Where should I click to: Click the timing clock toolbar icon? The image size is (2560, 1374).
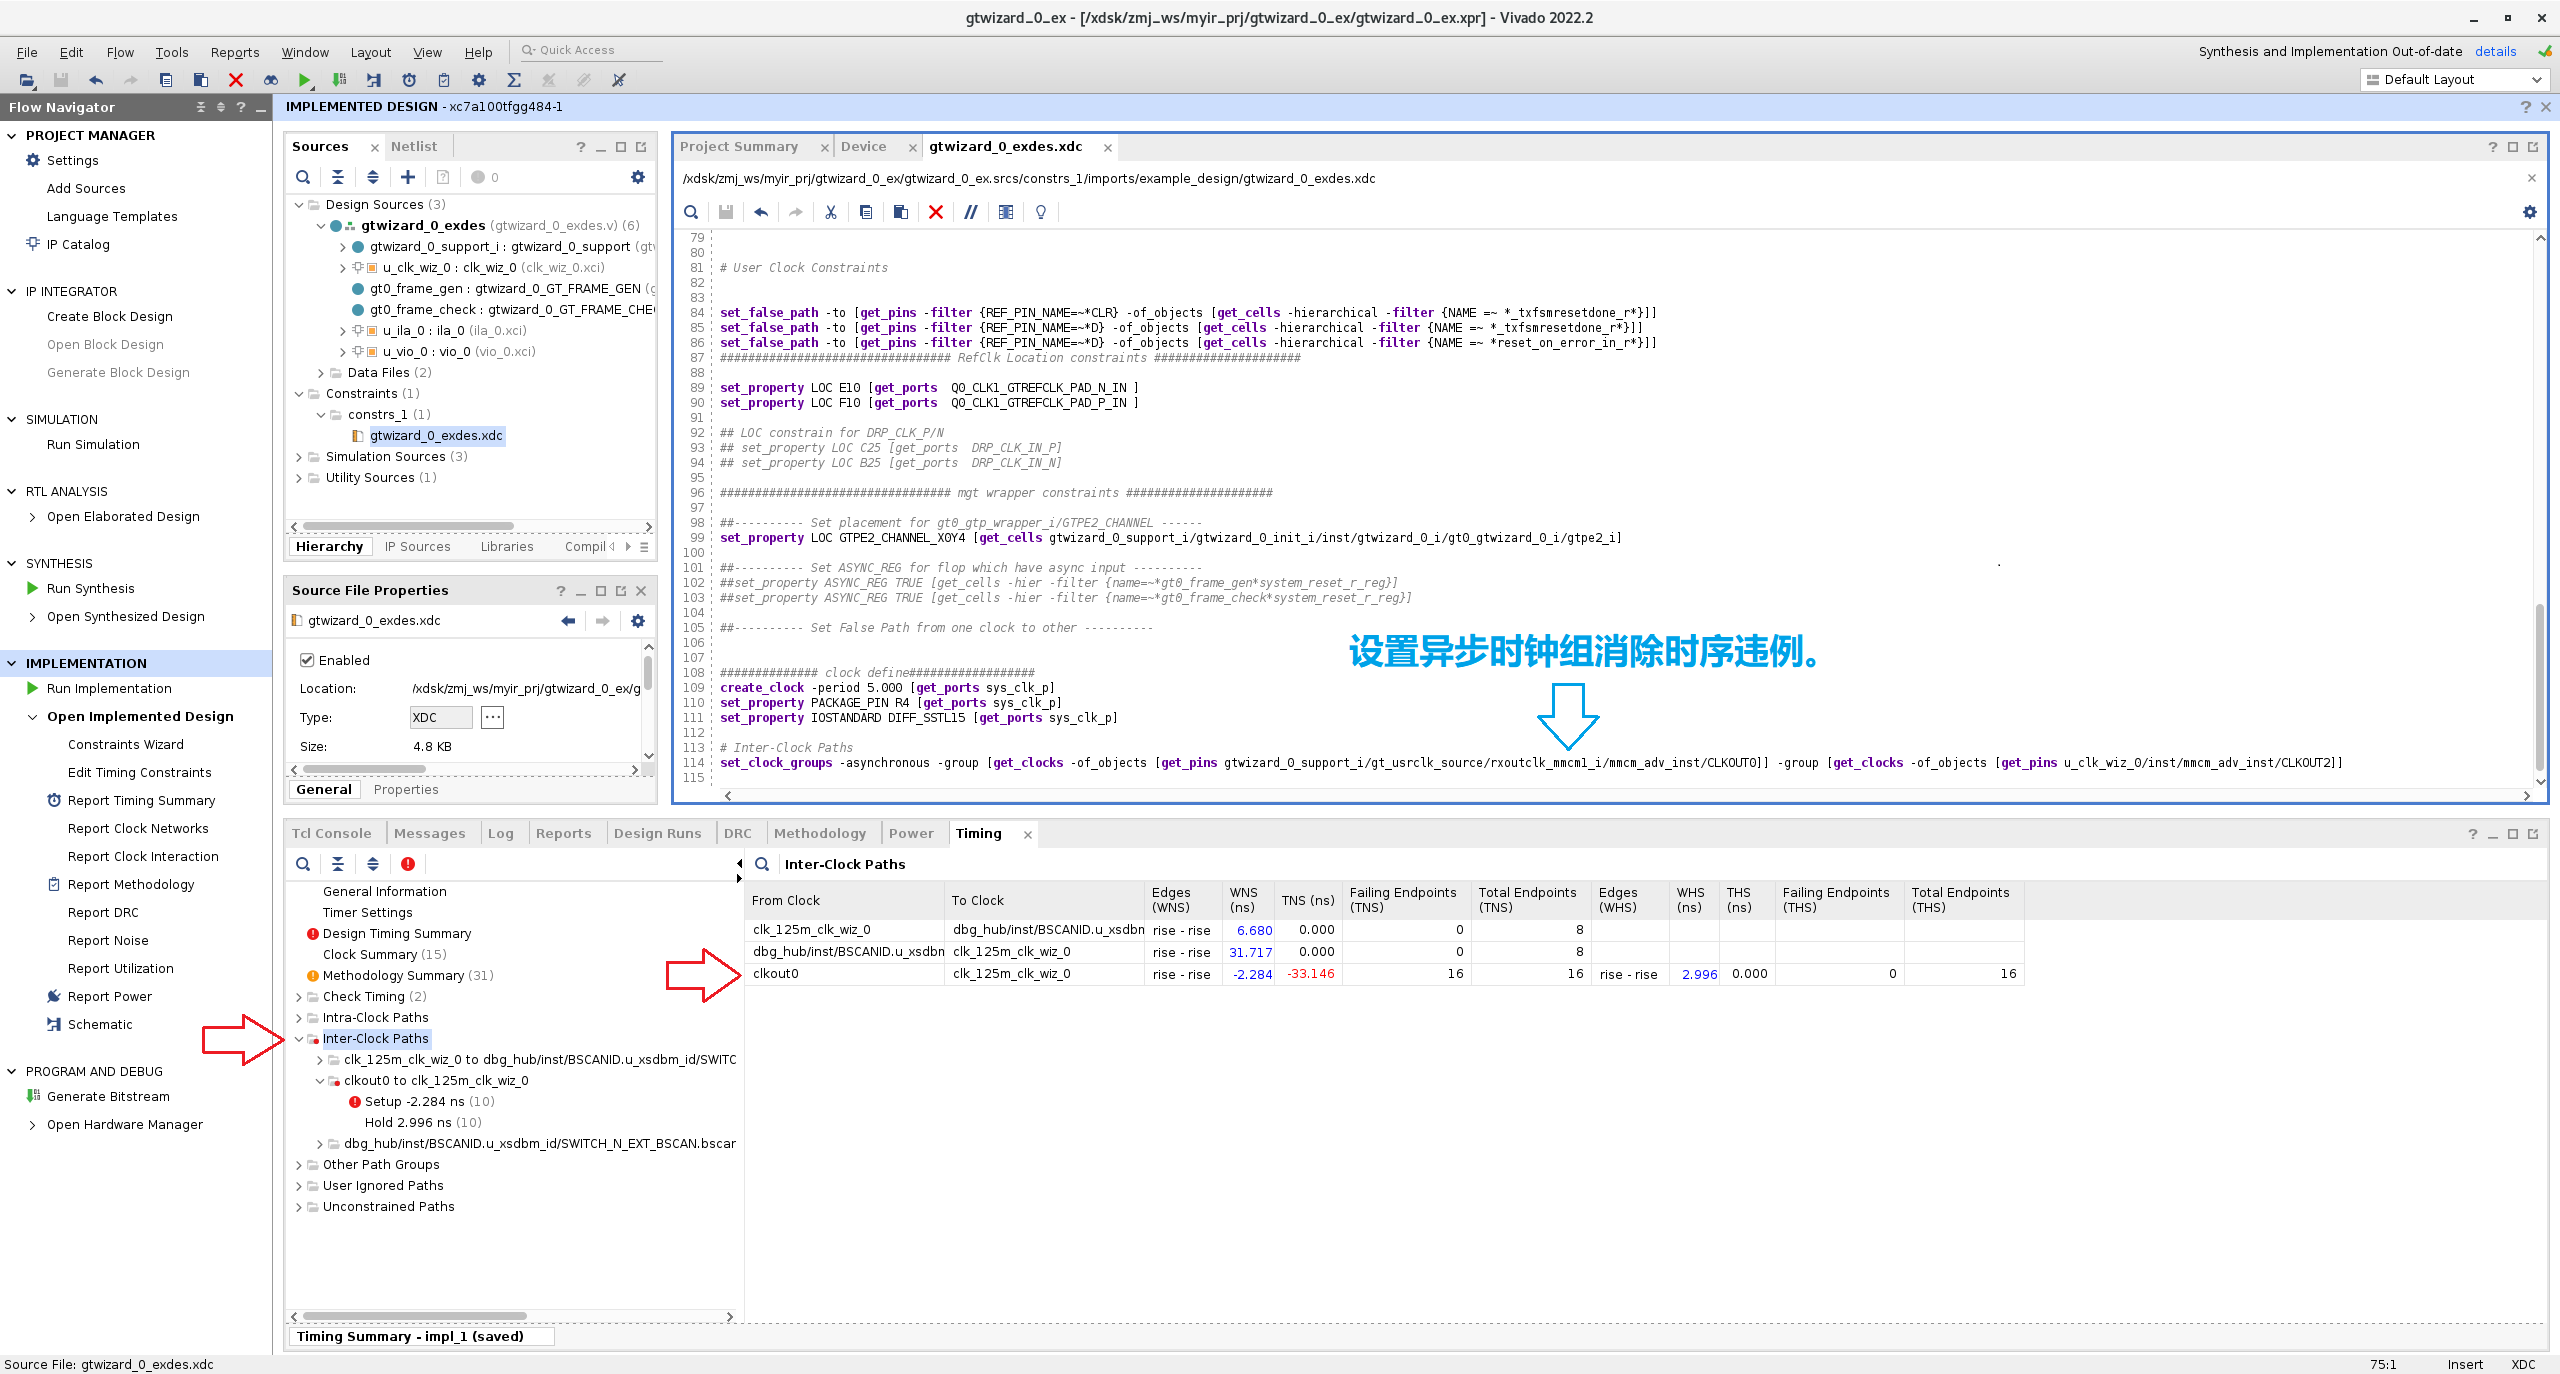[x=409, y=80]
